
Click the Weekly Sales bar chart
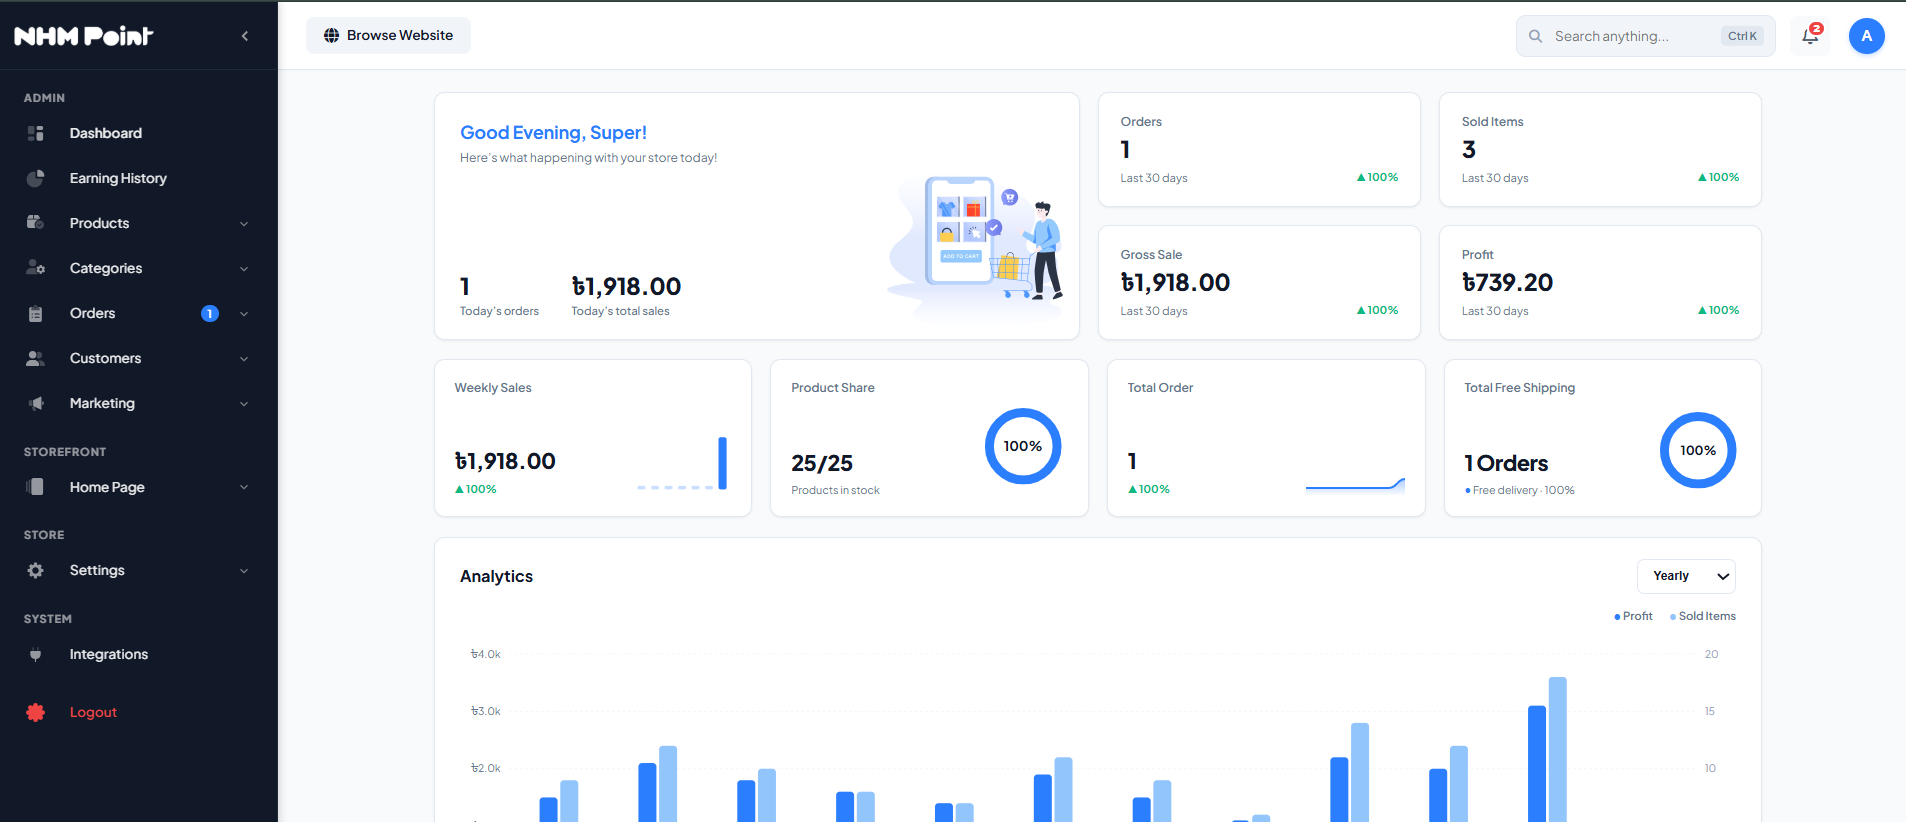pyautogui.click(x=682, y=463)
